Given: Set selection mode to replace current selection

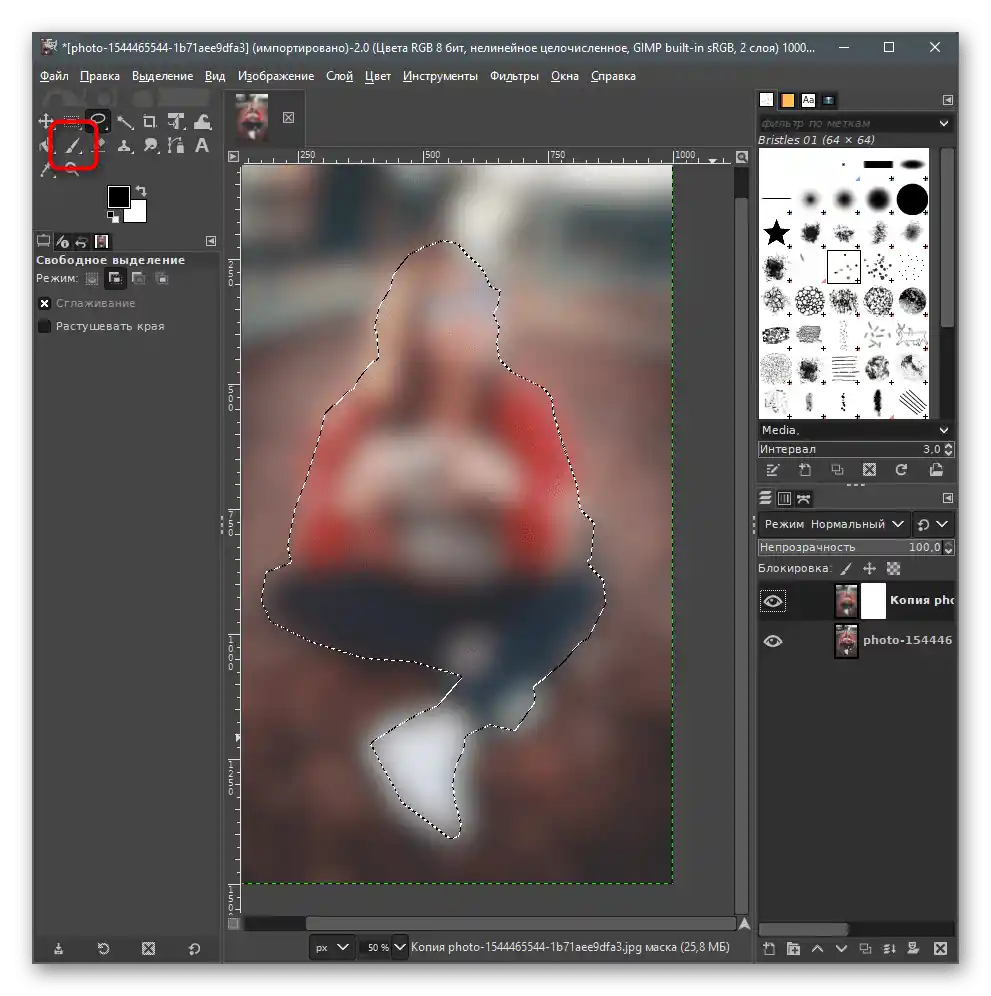Looking at the screenshot, I should [x=92, y=278].
